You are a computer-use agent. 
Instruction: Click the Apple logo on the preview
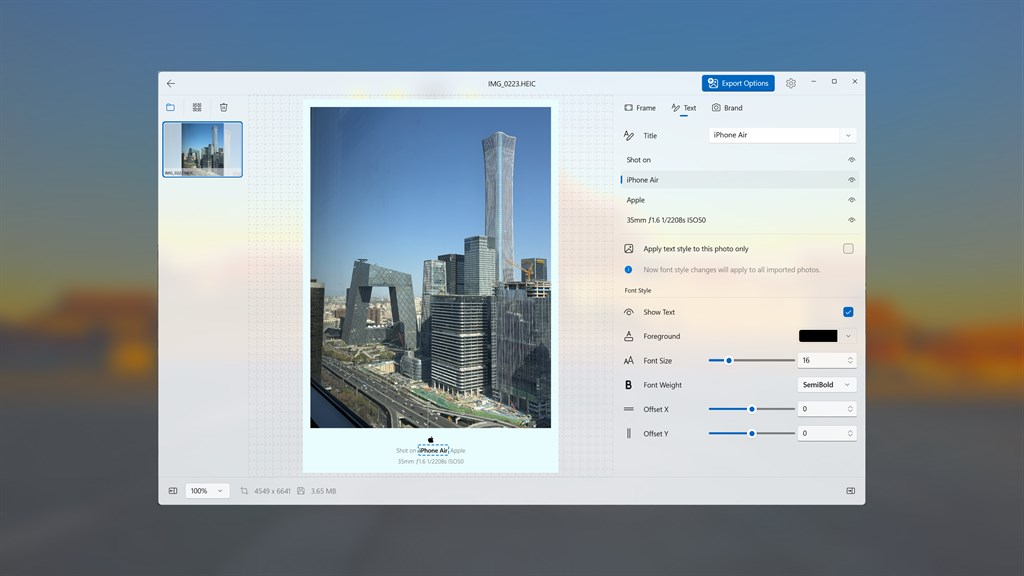(x=430, y=440)
